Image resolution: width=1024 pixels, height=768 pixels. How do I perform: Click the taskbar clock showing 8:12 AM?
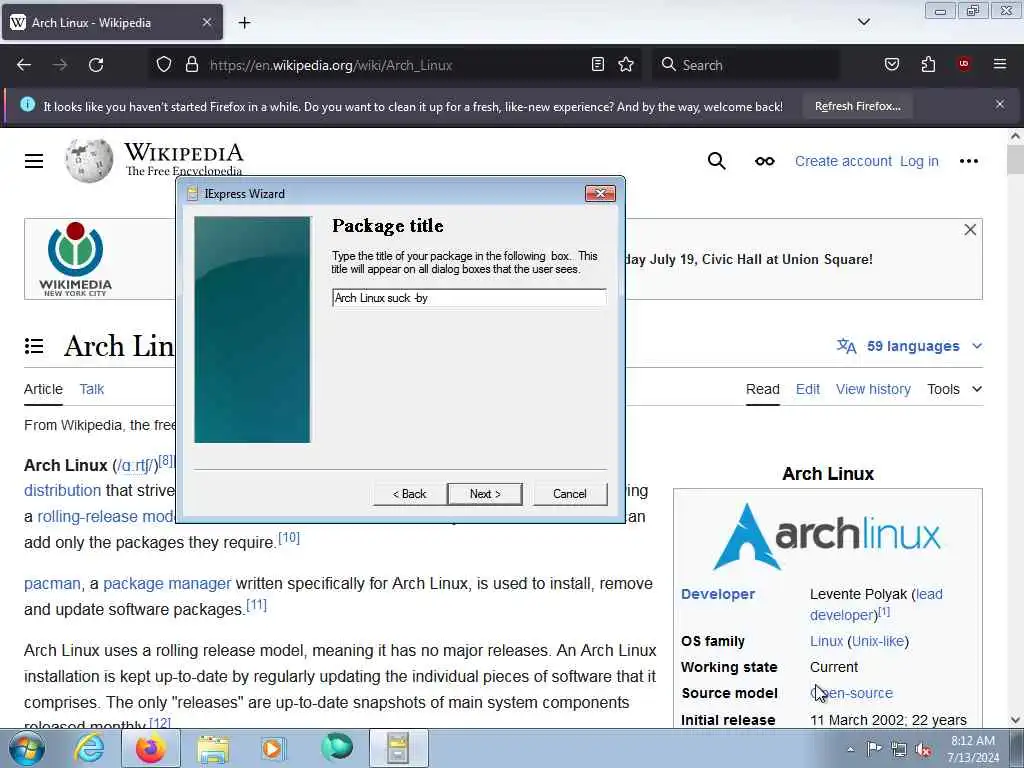[x=973, y=749]
